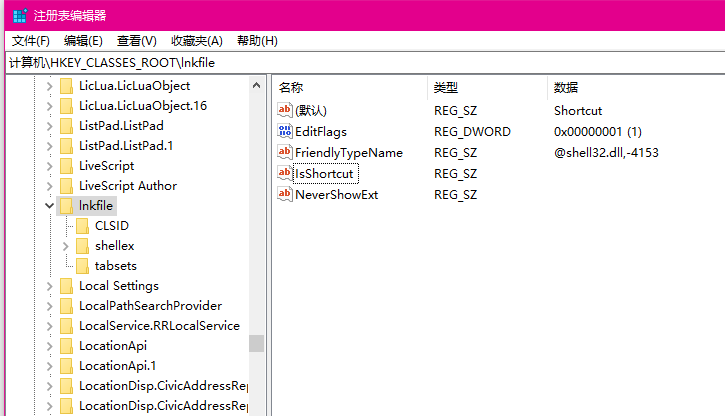Image resolution: width=725 pixels, height=416 pixels.
Task: Click the tree pane scrollbar thumb
Action: point(257,343)
